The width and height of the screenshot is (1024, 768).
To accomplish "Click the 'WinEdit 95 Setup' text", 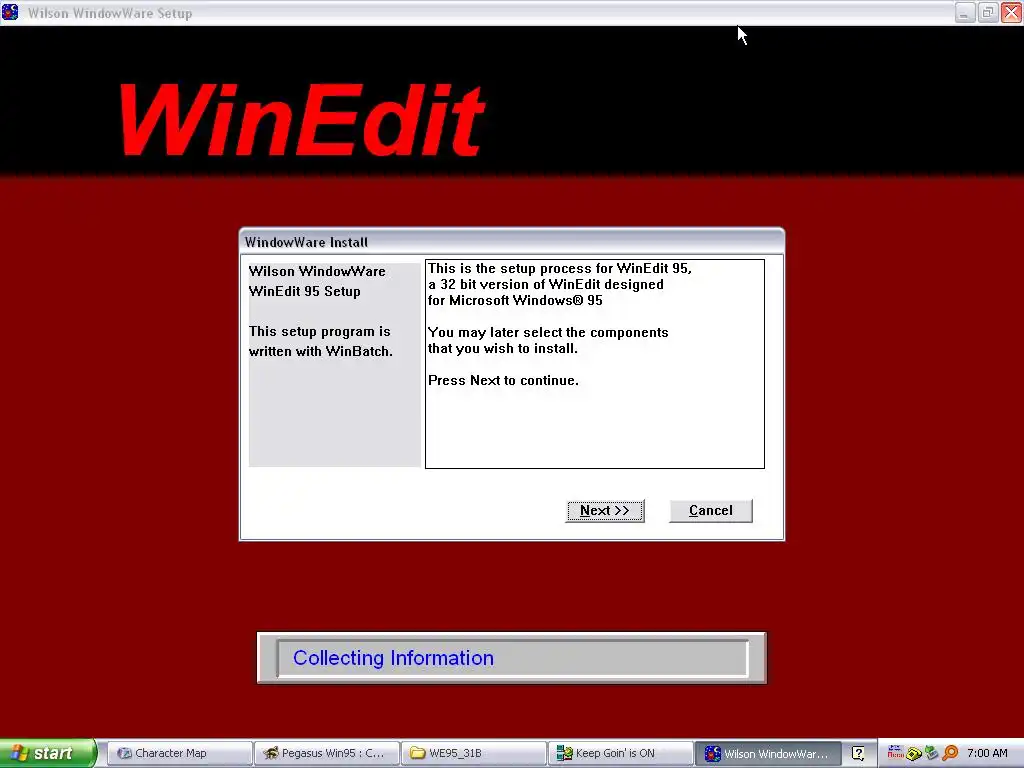I will [304, 291].
